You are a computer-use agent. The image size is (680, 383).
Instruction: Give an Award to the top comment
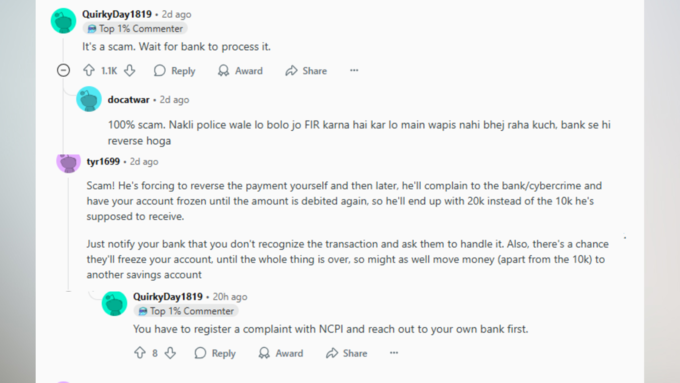(240, 71)
